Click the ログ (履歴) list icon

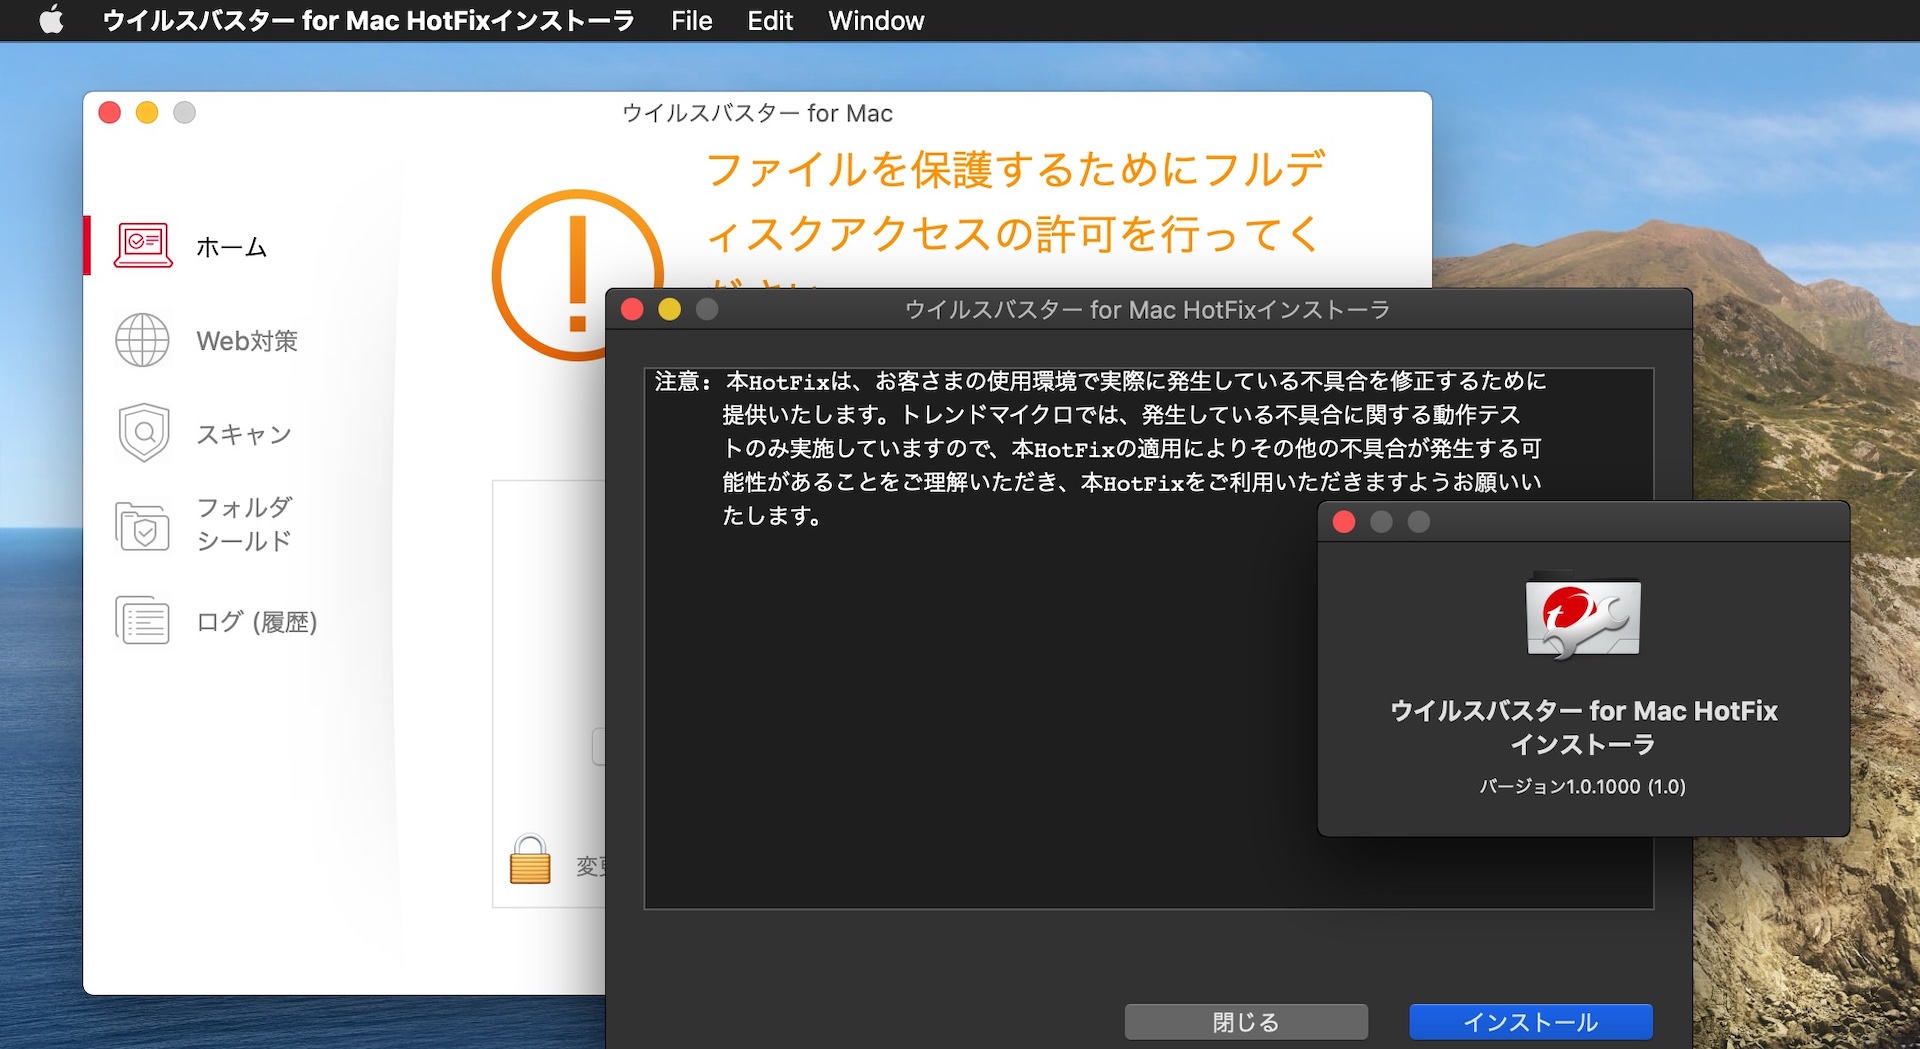click(x=142, y=620)
